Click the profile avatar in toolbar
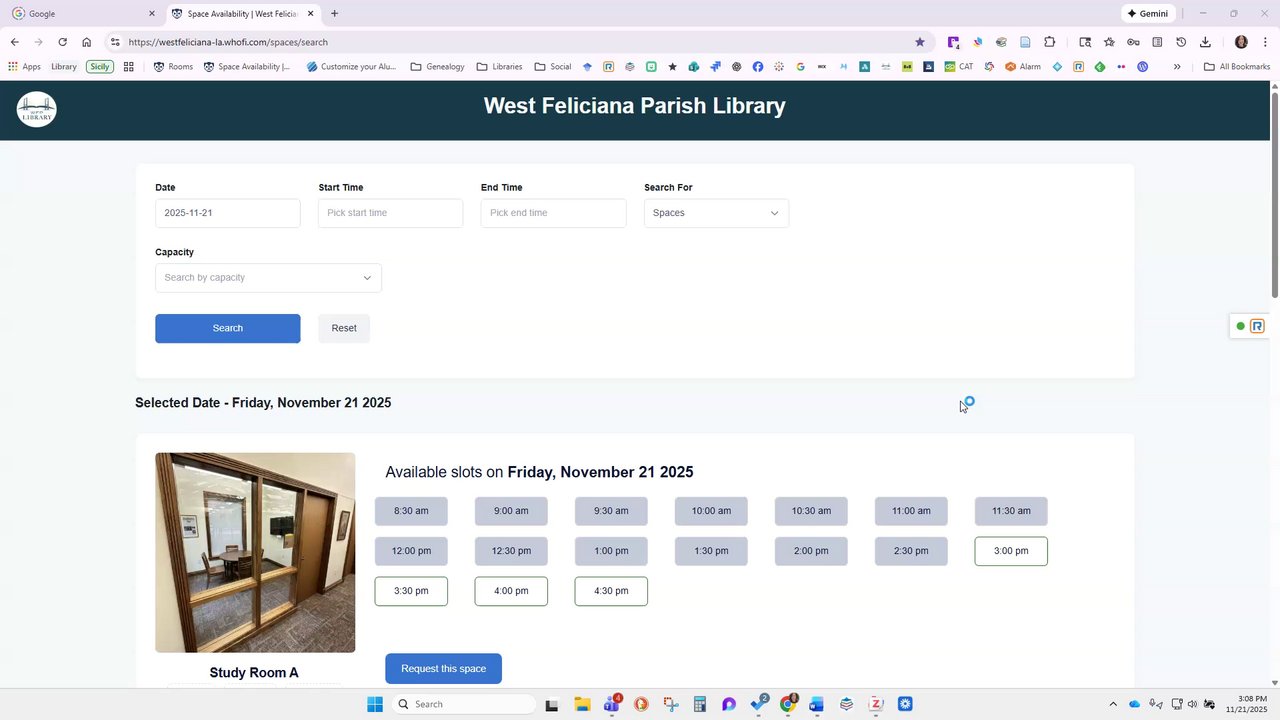The height and width of the screenshot is (720, 1280). (x=1241, y=42)
